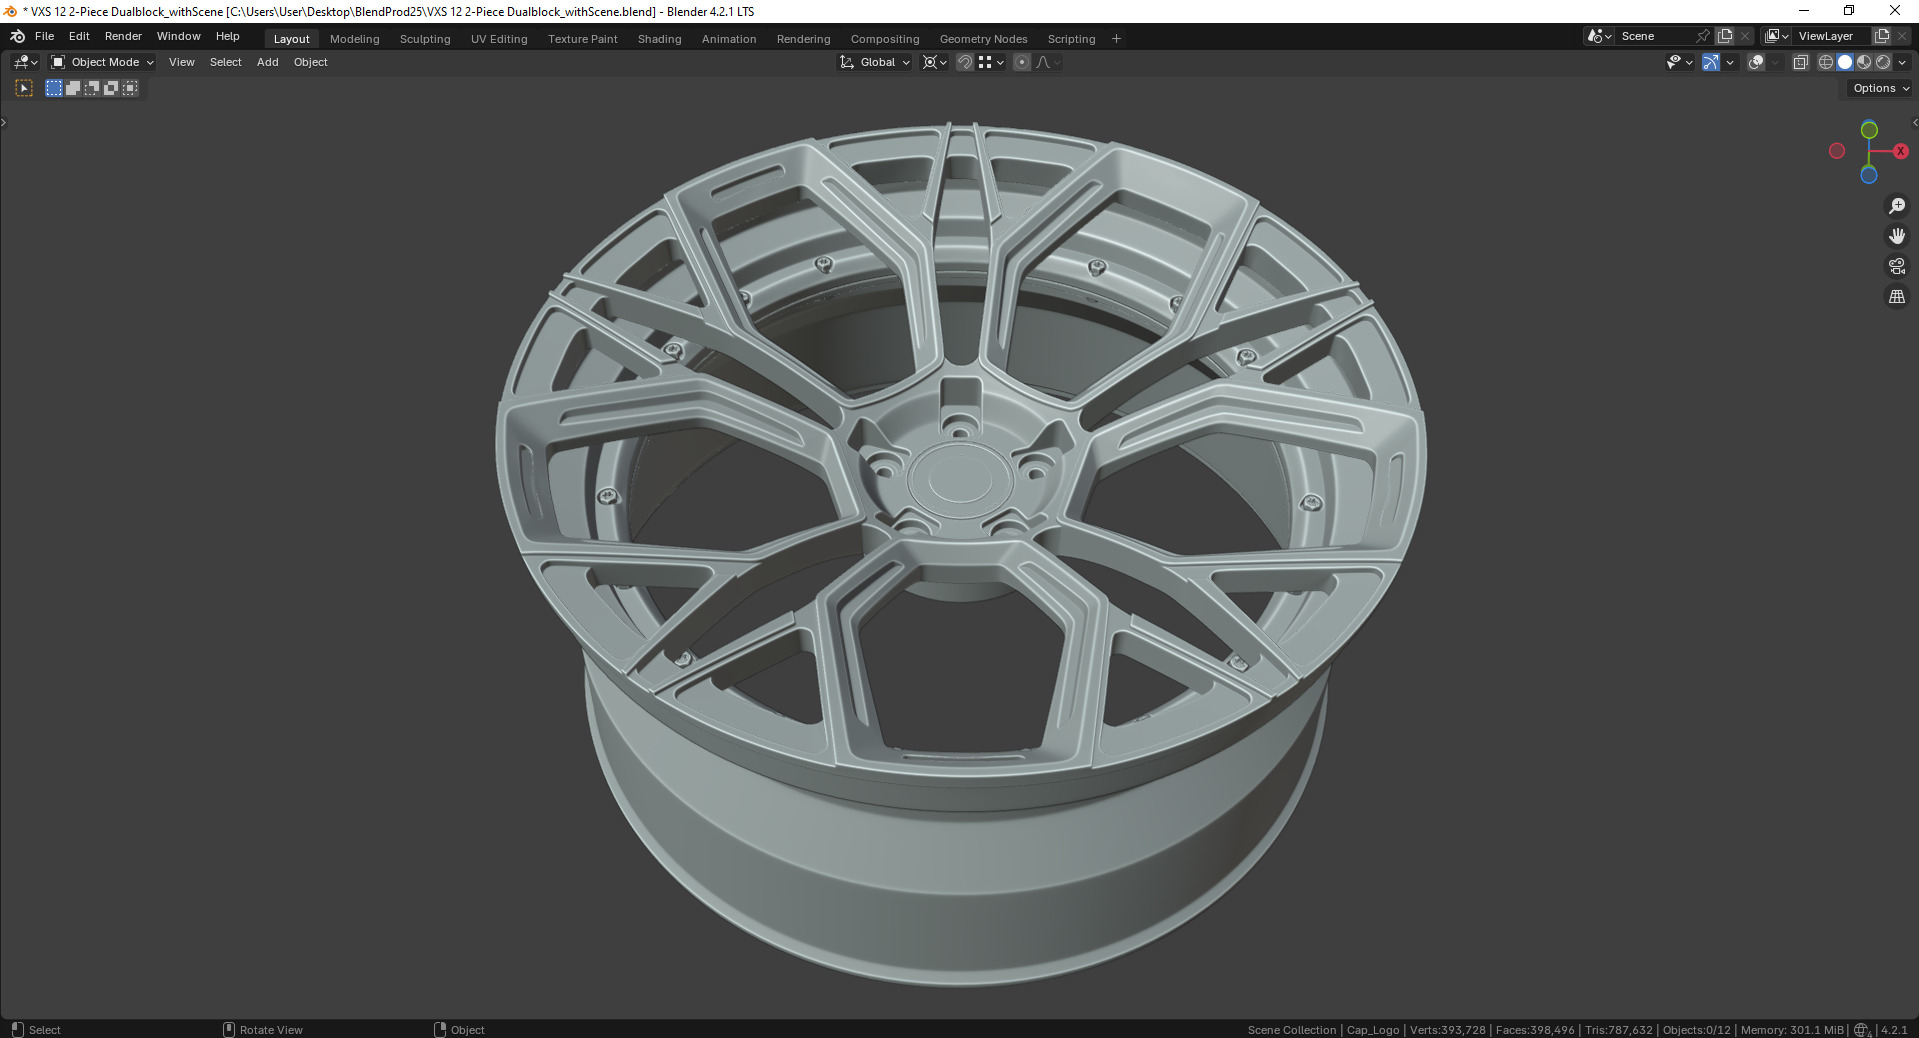The image size is (1919, 1038).
Task: Open the Edit menu
Action: (79, 36)
